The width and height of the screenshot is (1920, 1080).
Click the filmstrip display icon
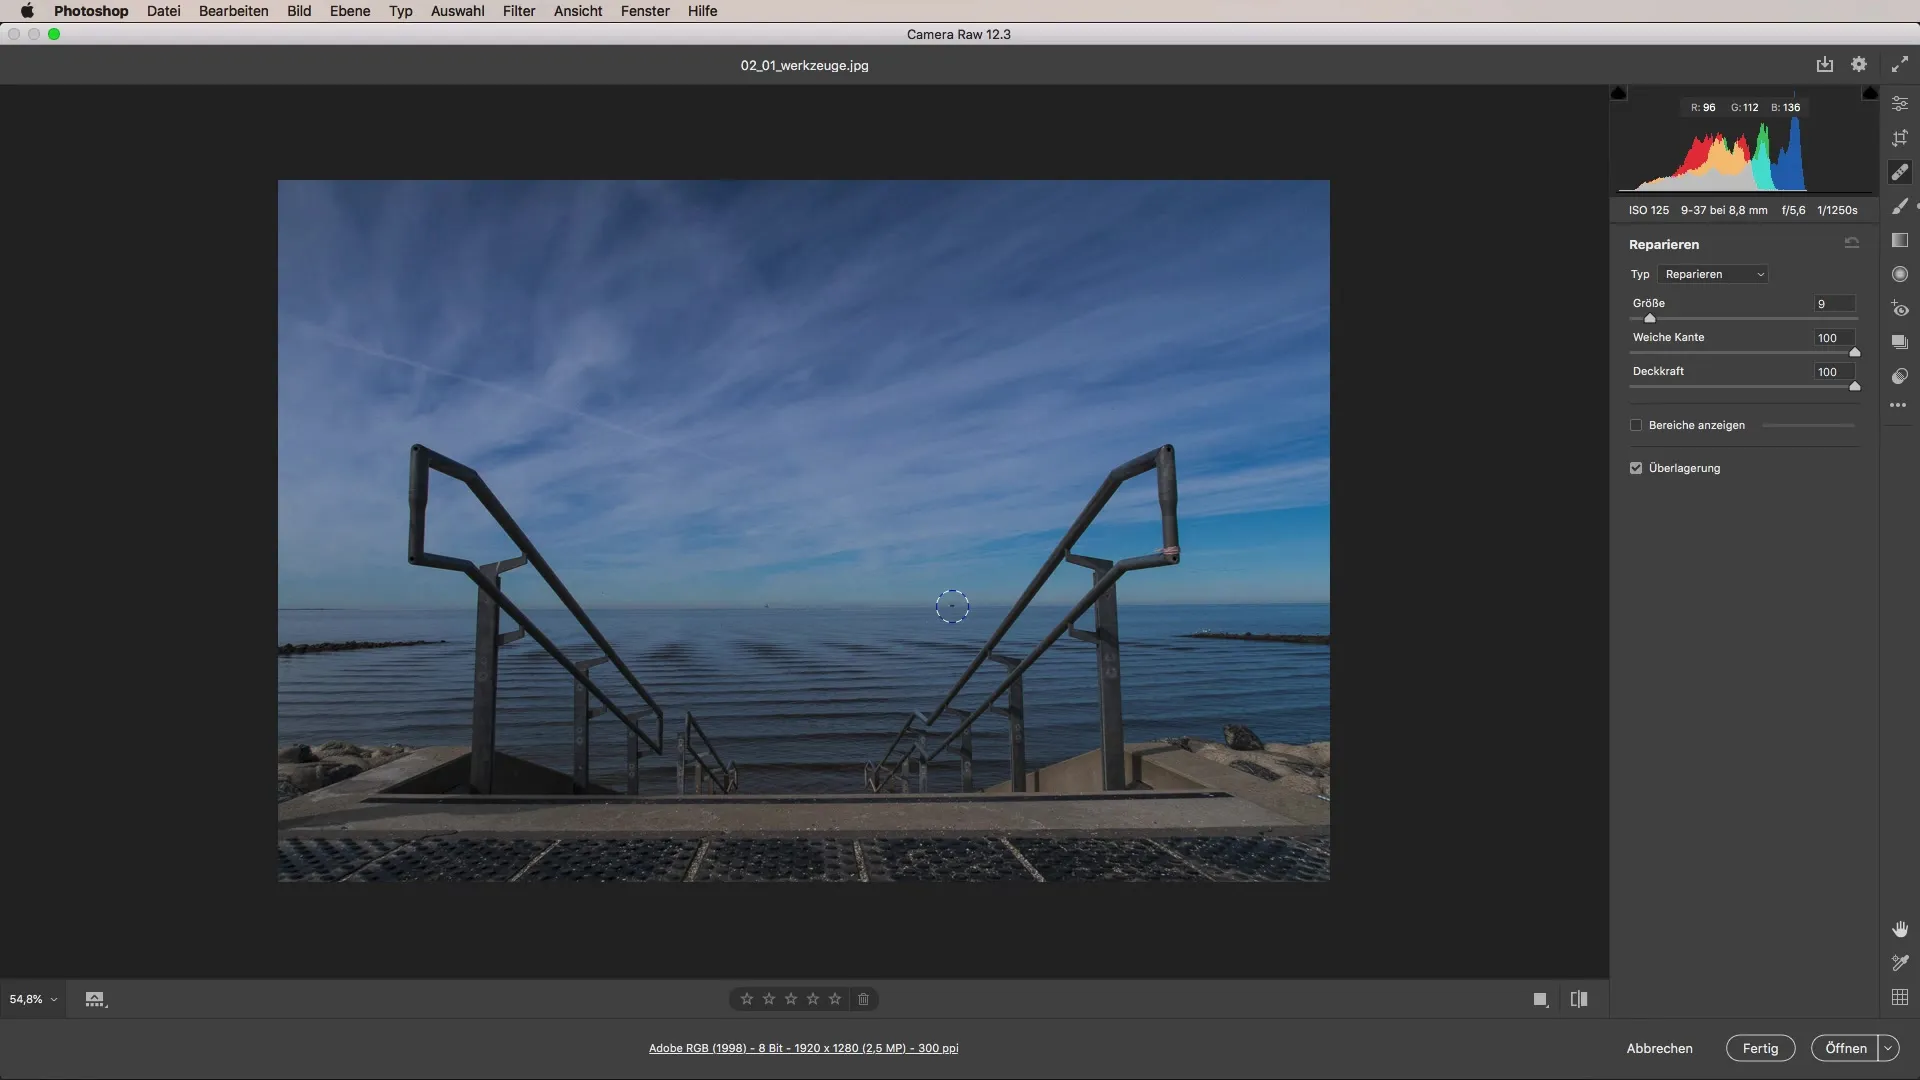(95, 999)
